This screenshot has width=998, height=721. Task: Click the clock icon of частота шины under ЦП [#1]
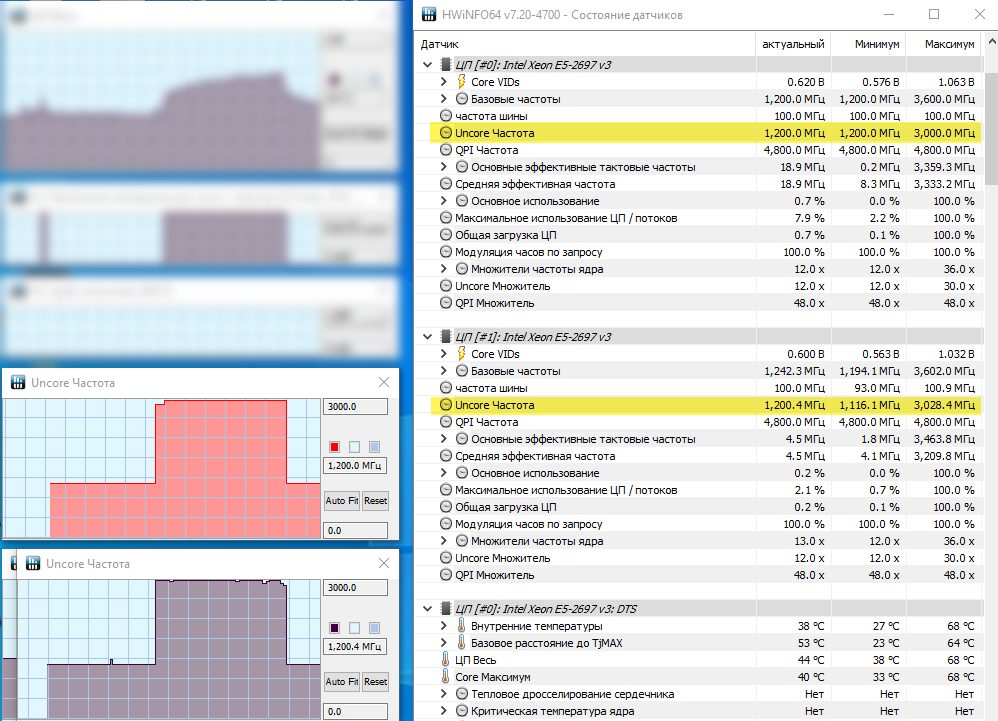point(446,388)
